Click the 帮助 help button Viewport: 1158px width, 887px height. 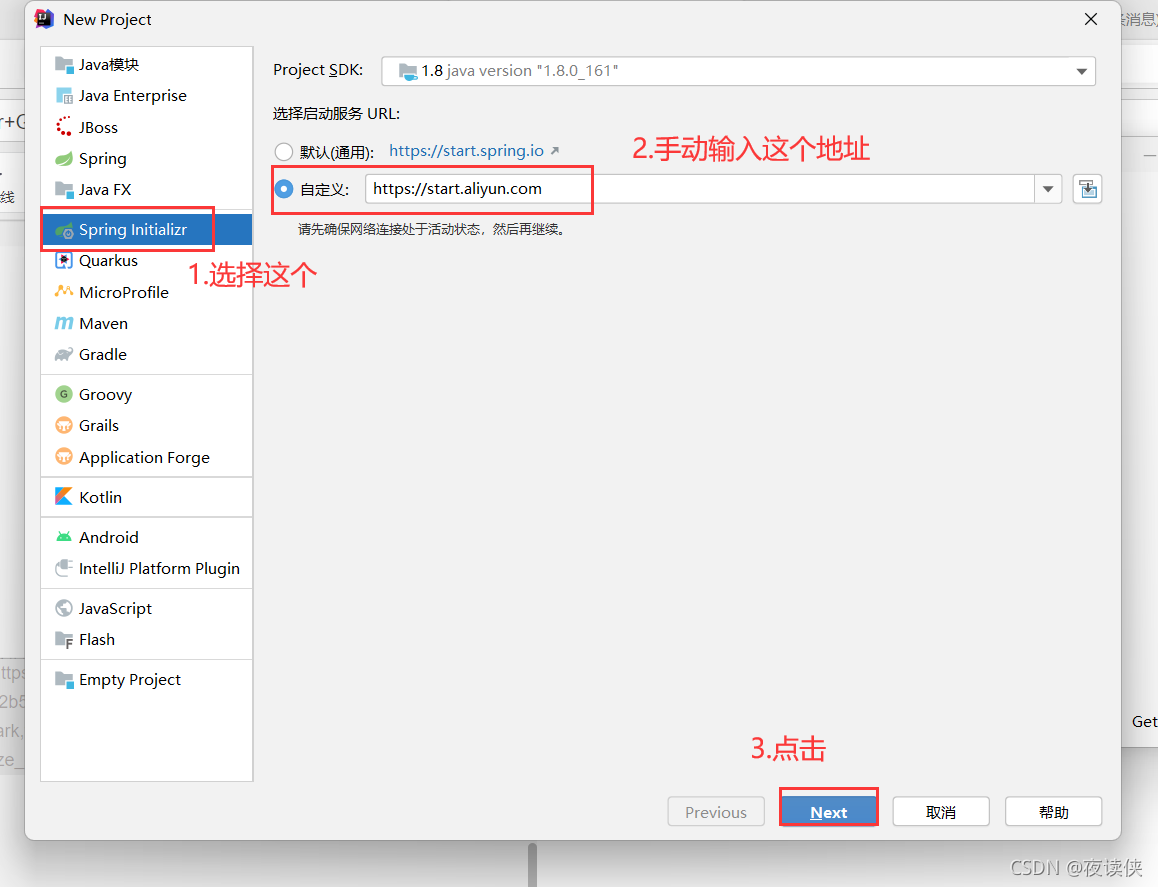point(1053,812)
